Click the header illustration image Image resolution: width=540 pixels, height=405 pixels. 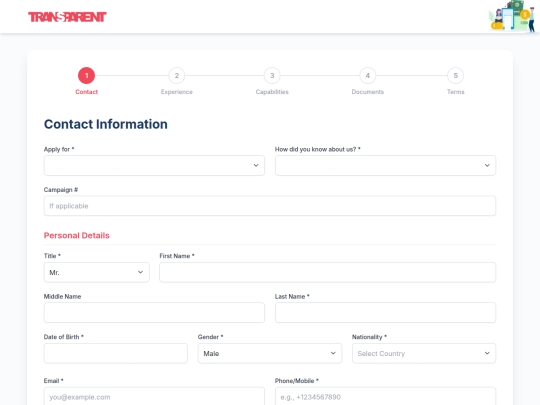[x=513, y=16]
